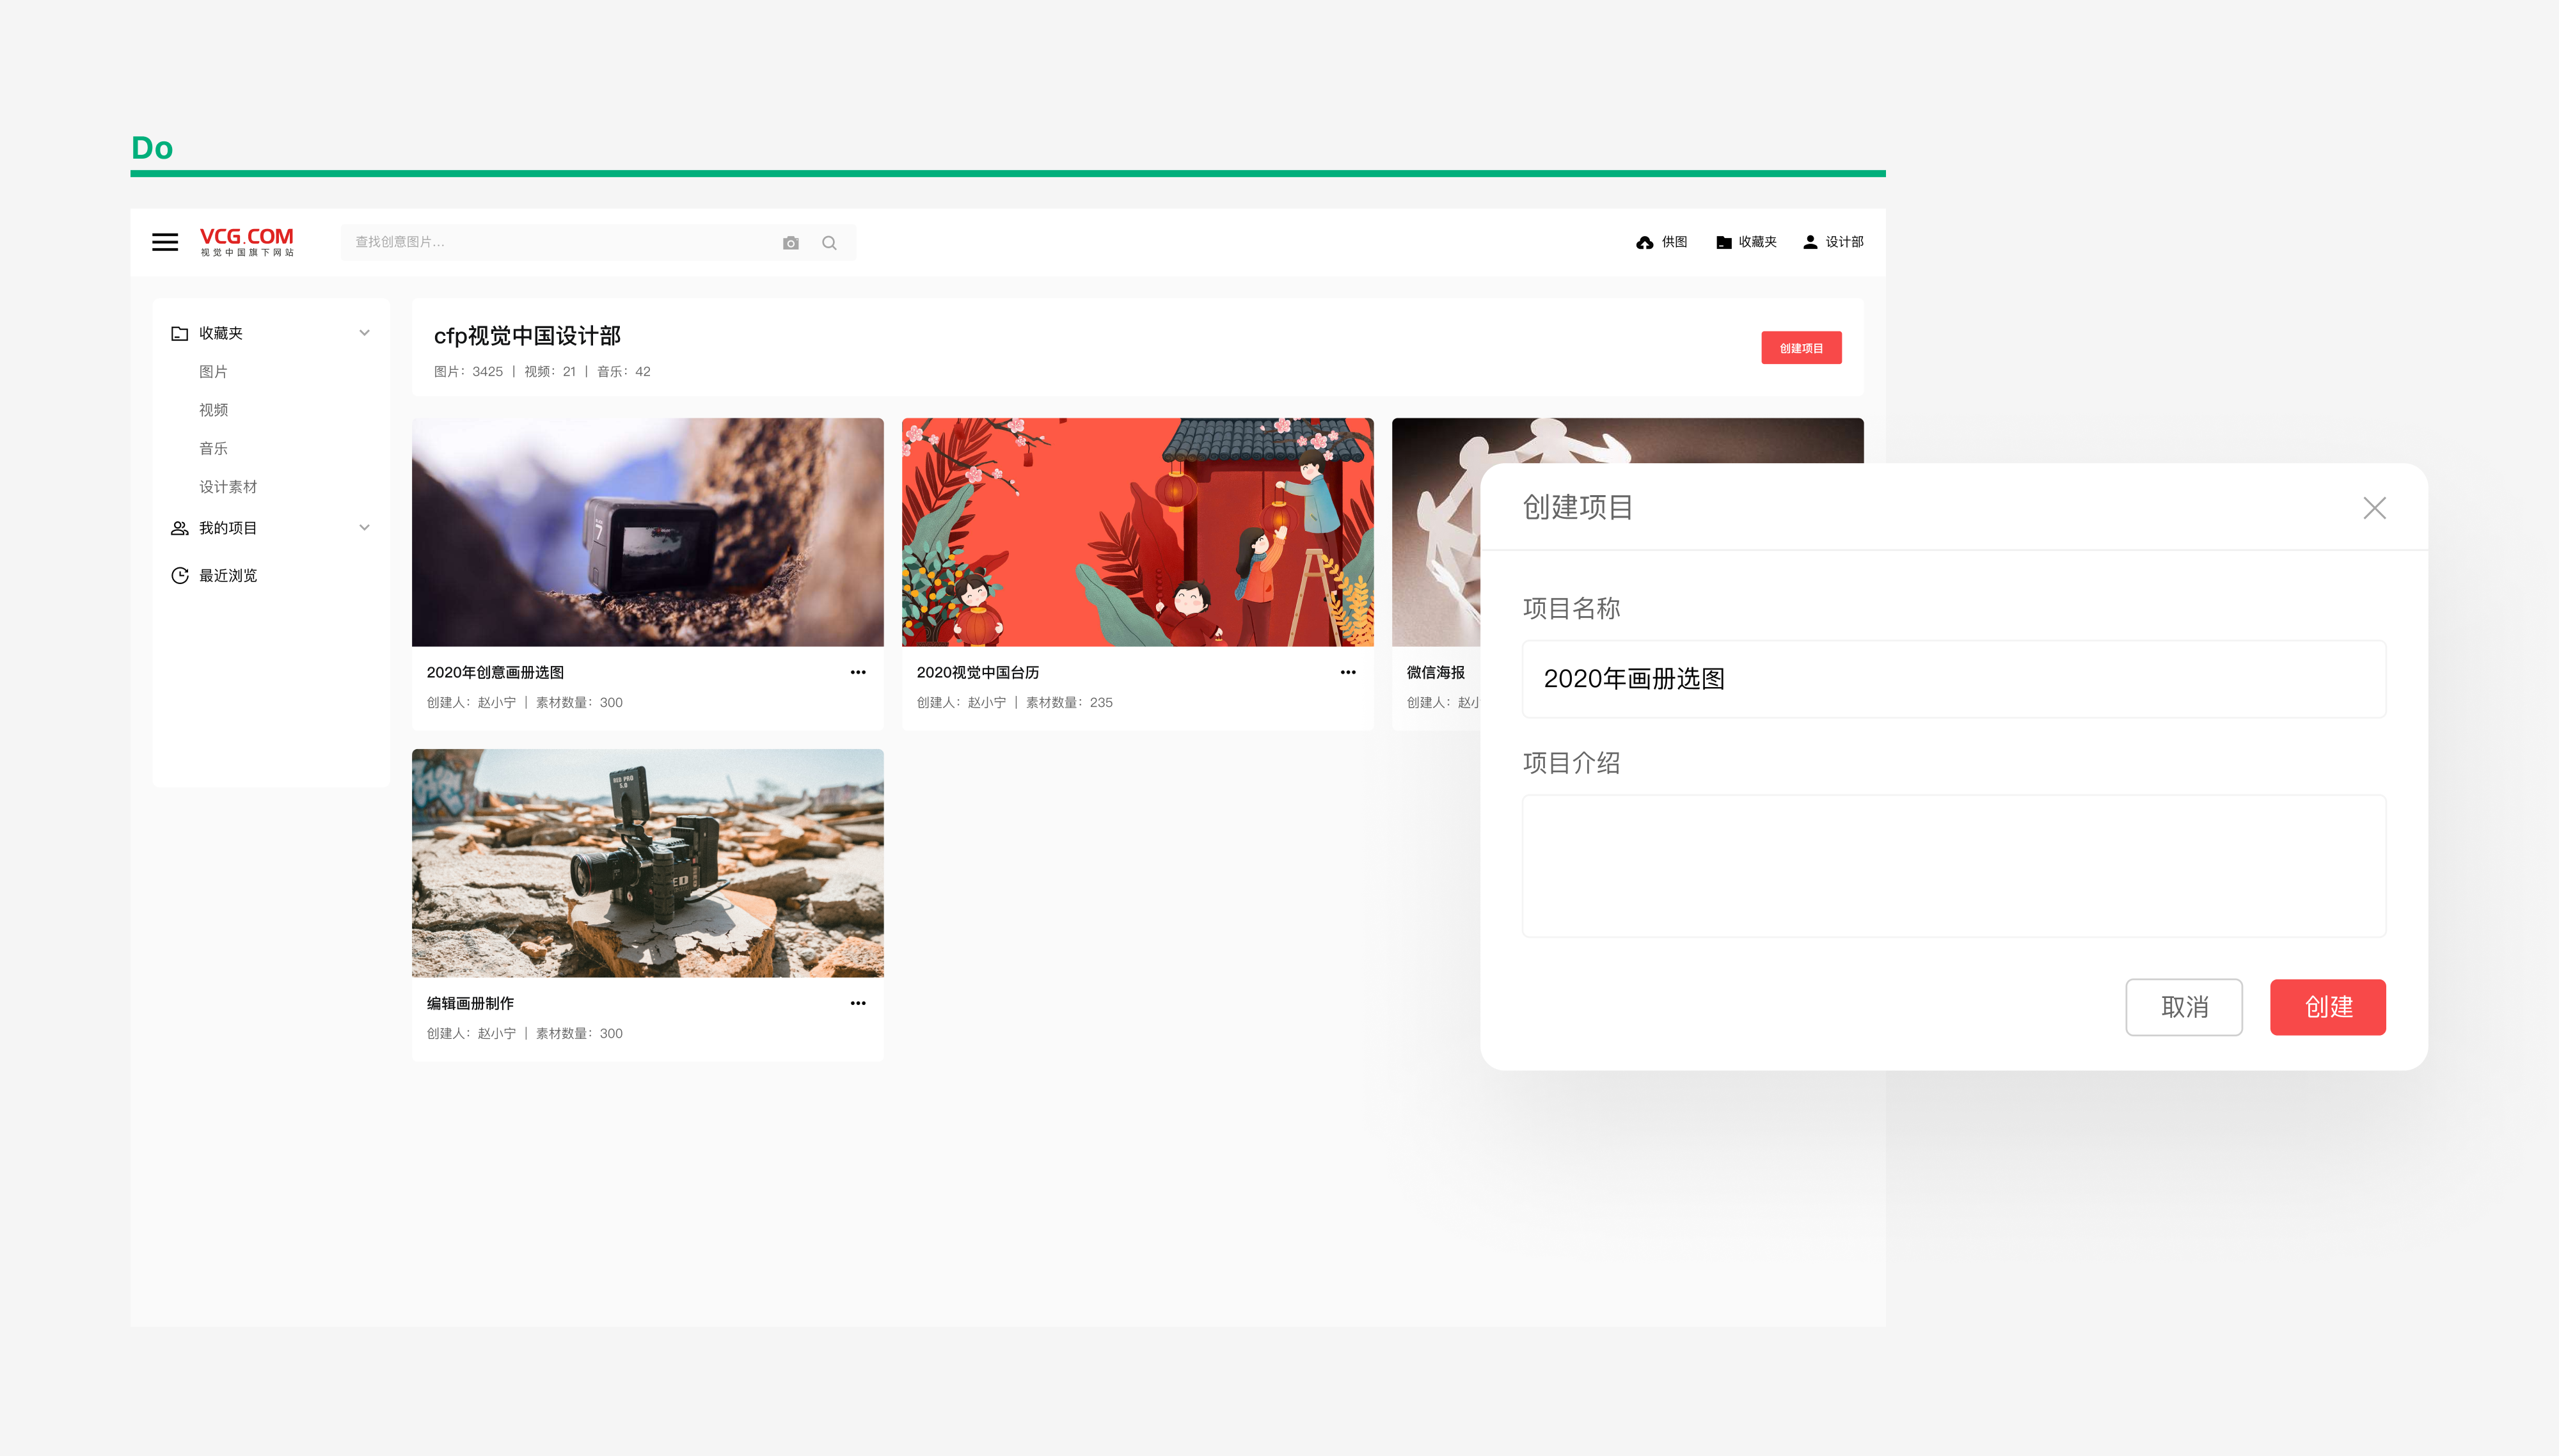Image resolution: width=2559 pixels, height=1456 pixels.
Task: Click the 最近浏览 clock icon
Action: tap(180, 575)
